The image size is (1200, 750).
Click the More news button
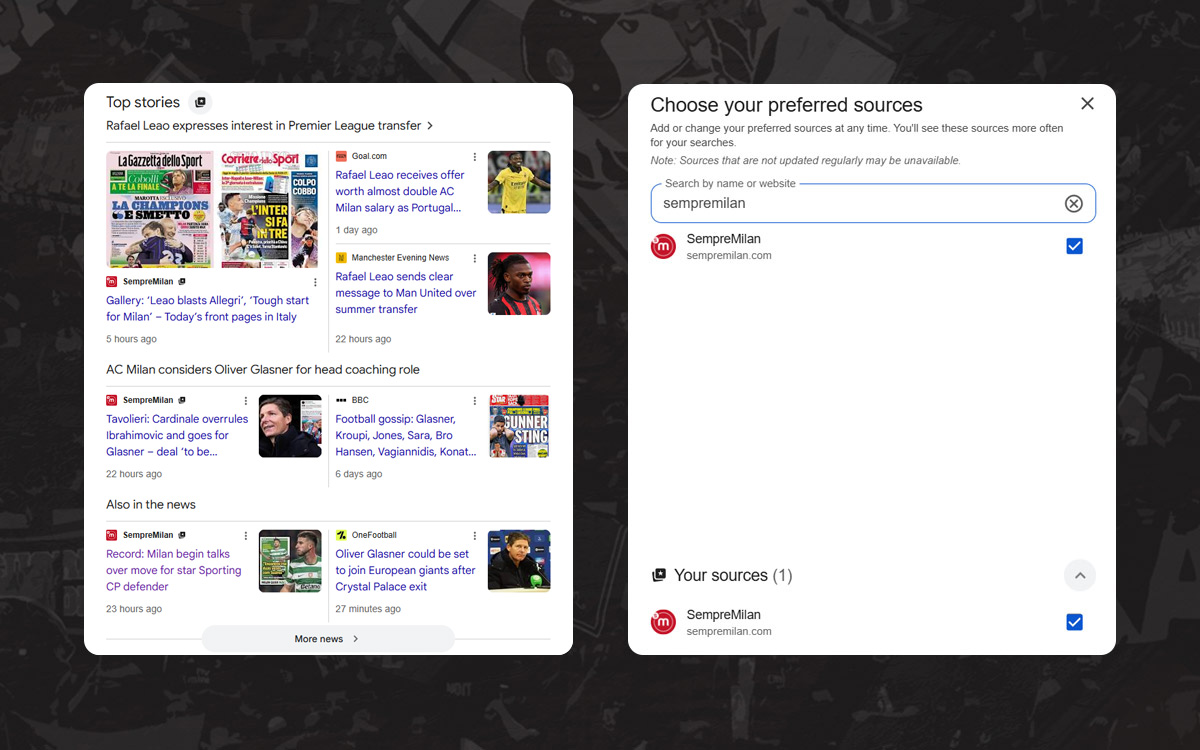coord(328,638)
